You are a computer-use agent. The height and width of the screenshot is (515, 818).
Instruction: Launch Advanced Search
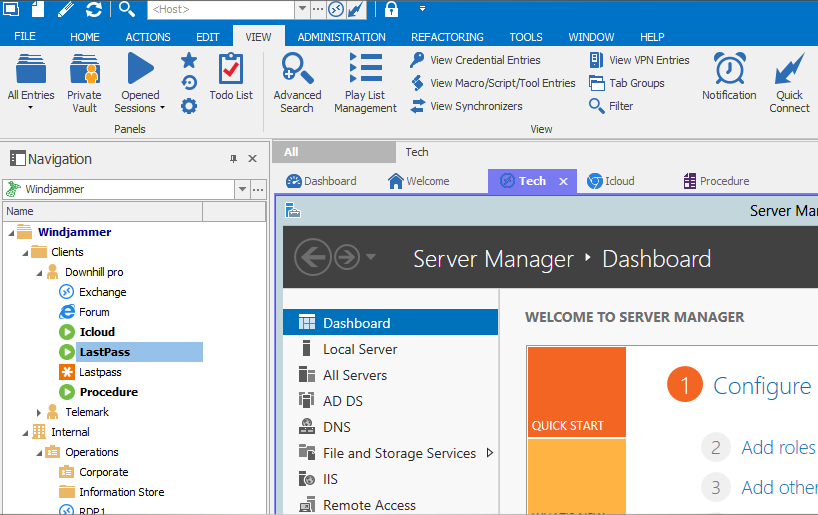pos(297,81)
